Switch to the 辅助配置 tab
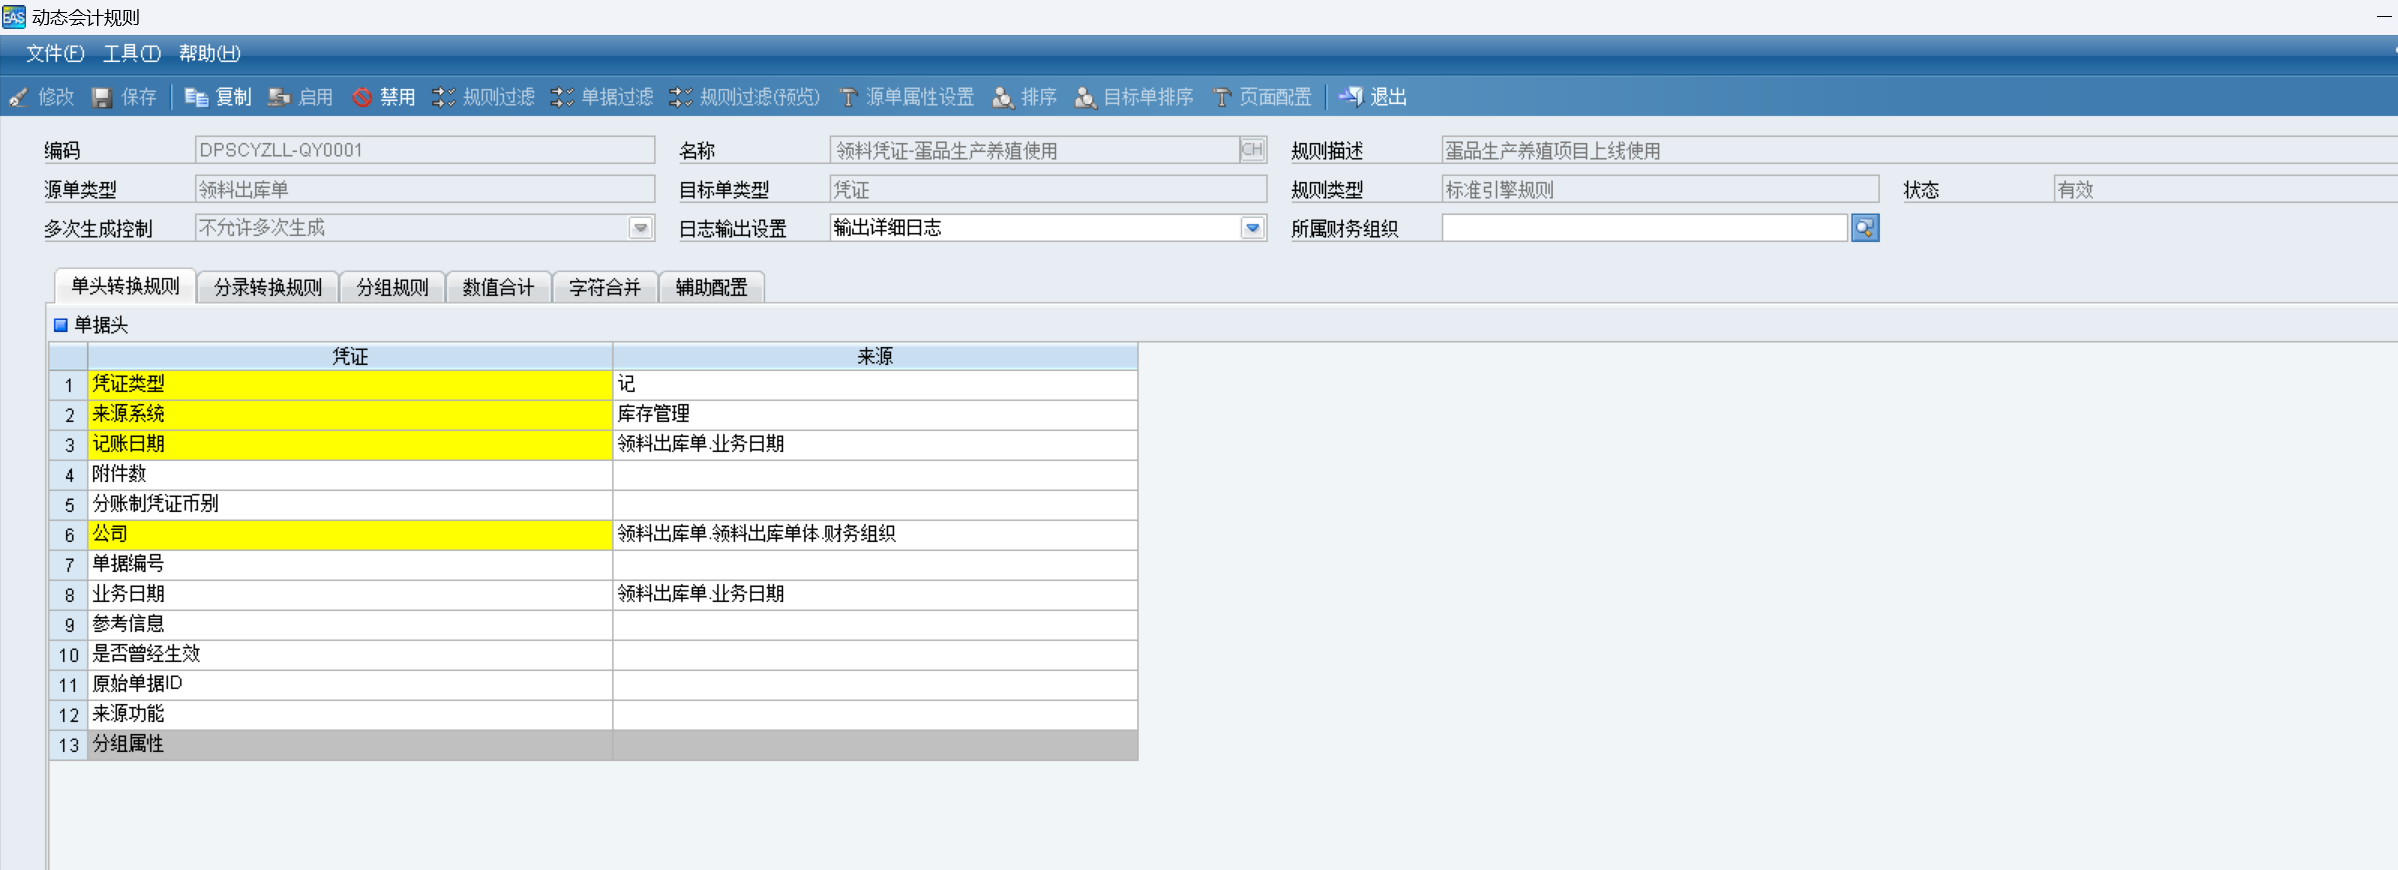 coord(711,288)
